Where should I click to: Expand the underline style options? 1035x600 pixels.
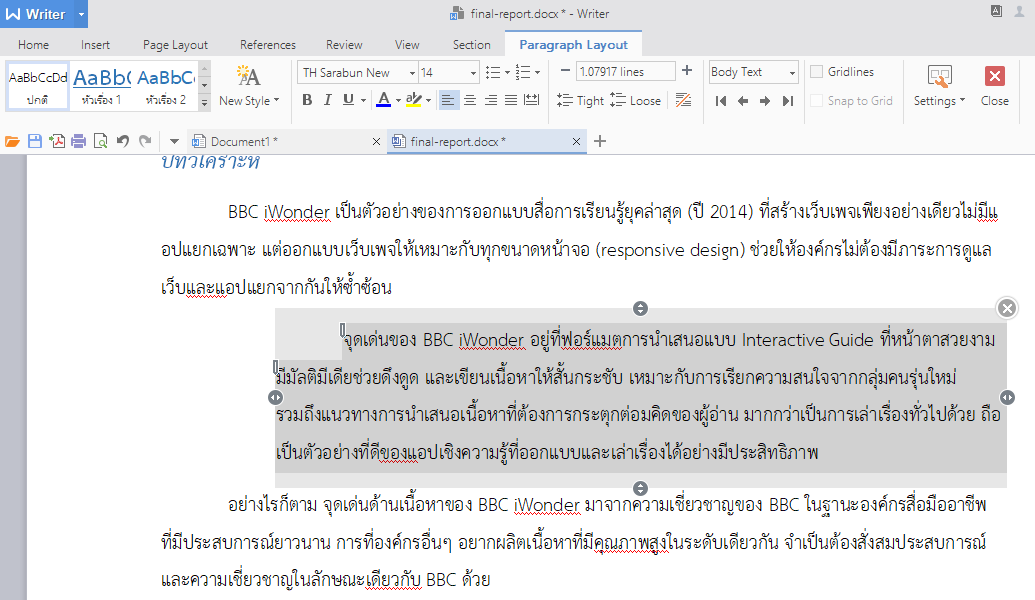(x=363, y=100)
